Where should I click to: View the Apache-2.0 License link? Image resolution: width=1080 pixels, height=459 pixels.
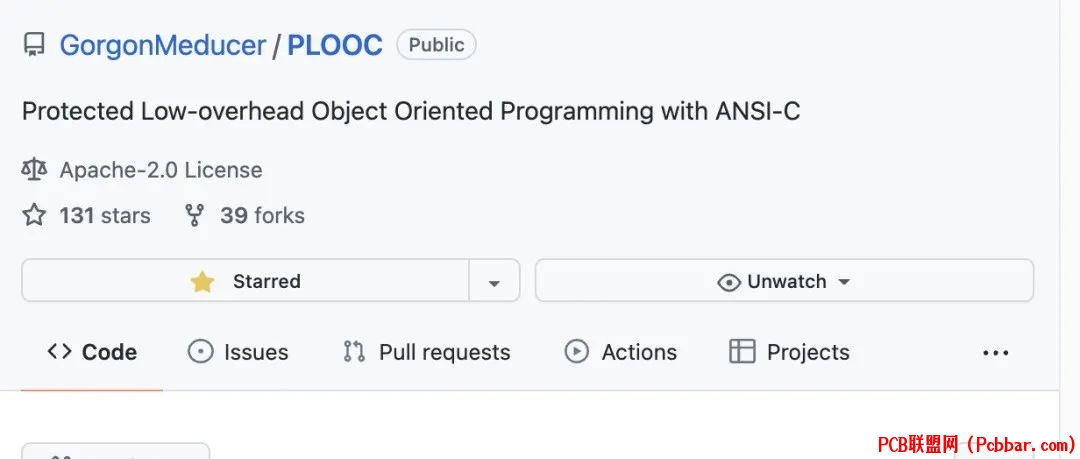[x=161, y=170]
